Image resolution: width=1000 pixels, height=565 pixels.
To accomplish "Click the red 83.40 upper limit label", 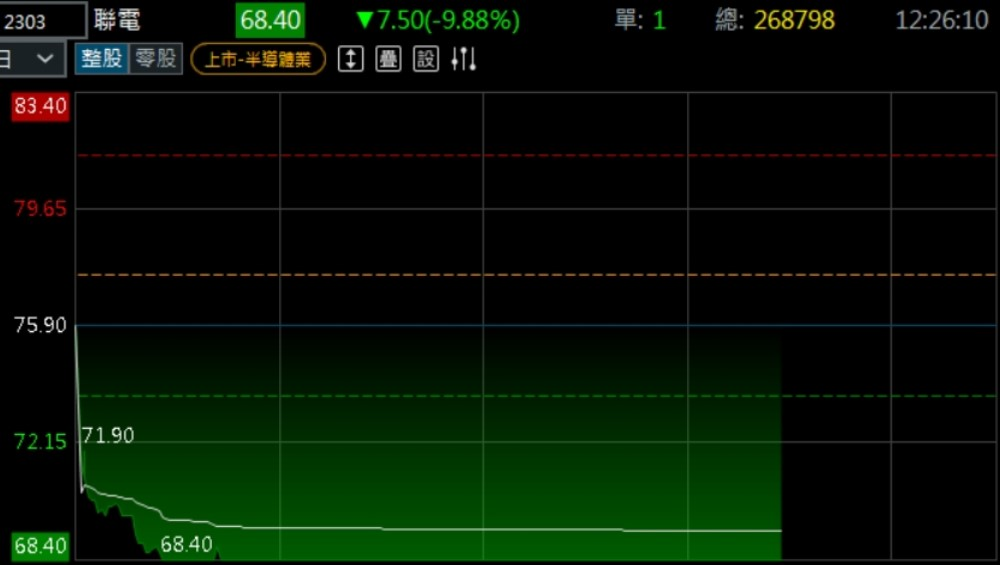I will (40, 107).
